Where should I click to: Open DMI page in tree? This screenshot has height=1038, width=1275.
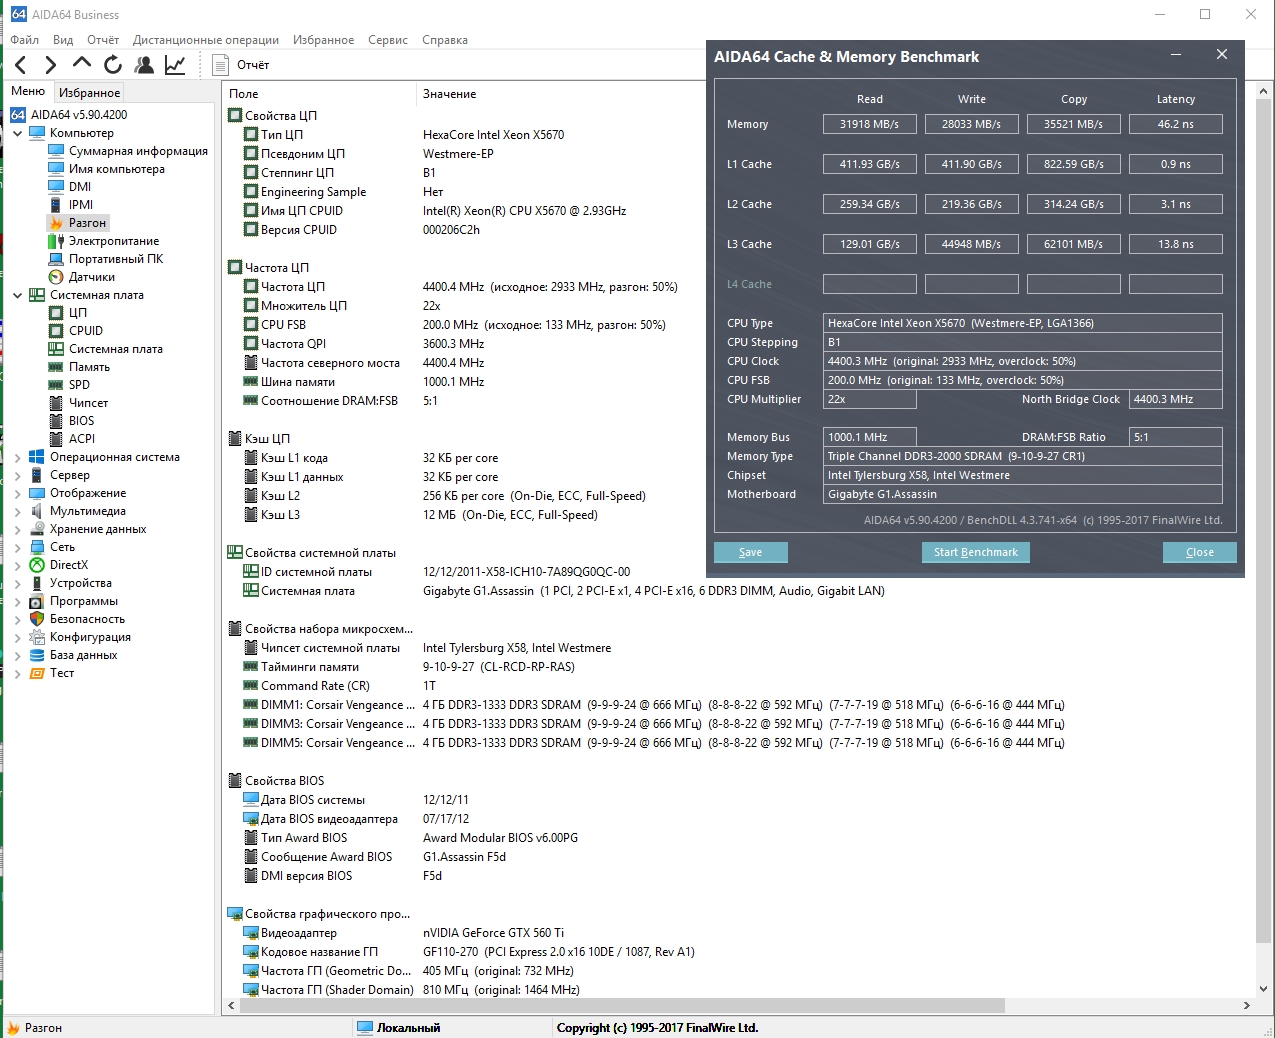(80, 187)
